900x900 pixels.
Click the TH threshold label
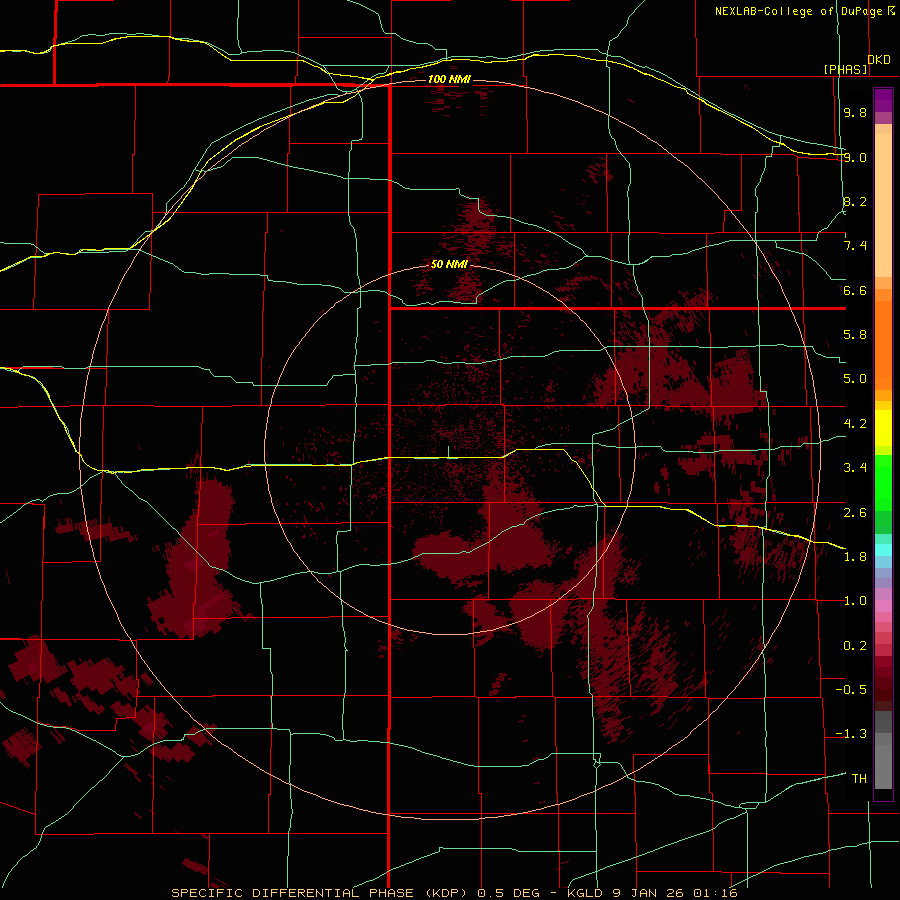859,779
